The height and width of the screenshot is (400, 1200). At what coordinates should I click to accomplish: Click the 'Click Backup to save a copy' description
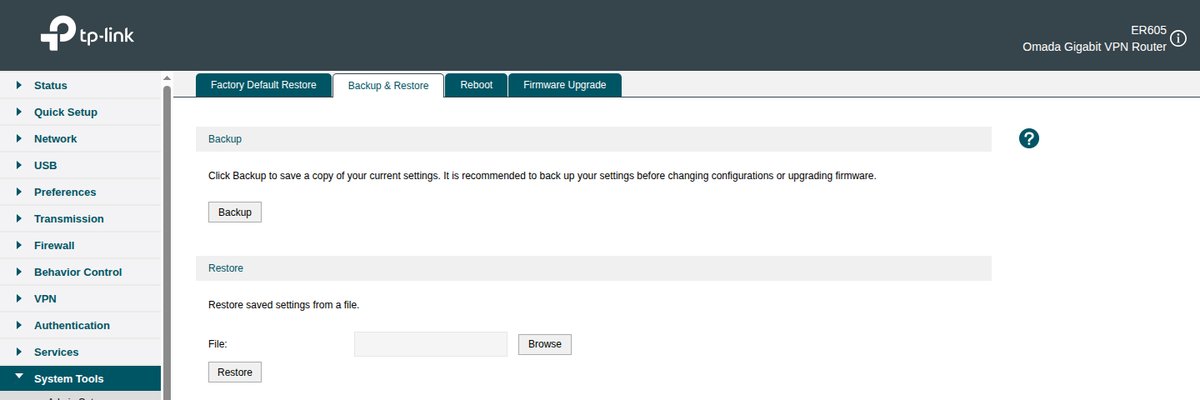(542, 175)
